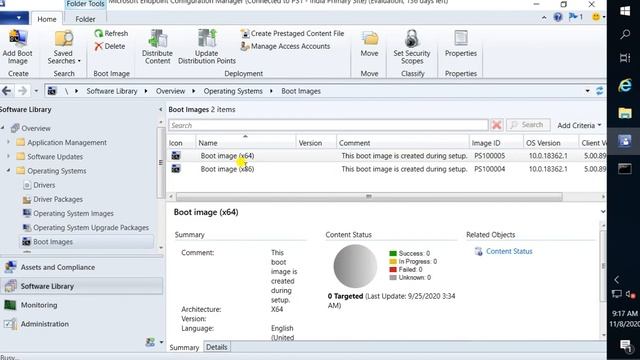
Task: Click Manage Access Accounts
Action: tap(285, 47)
